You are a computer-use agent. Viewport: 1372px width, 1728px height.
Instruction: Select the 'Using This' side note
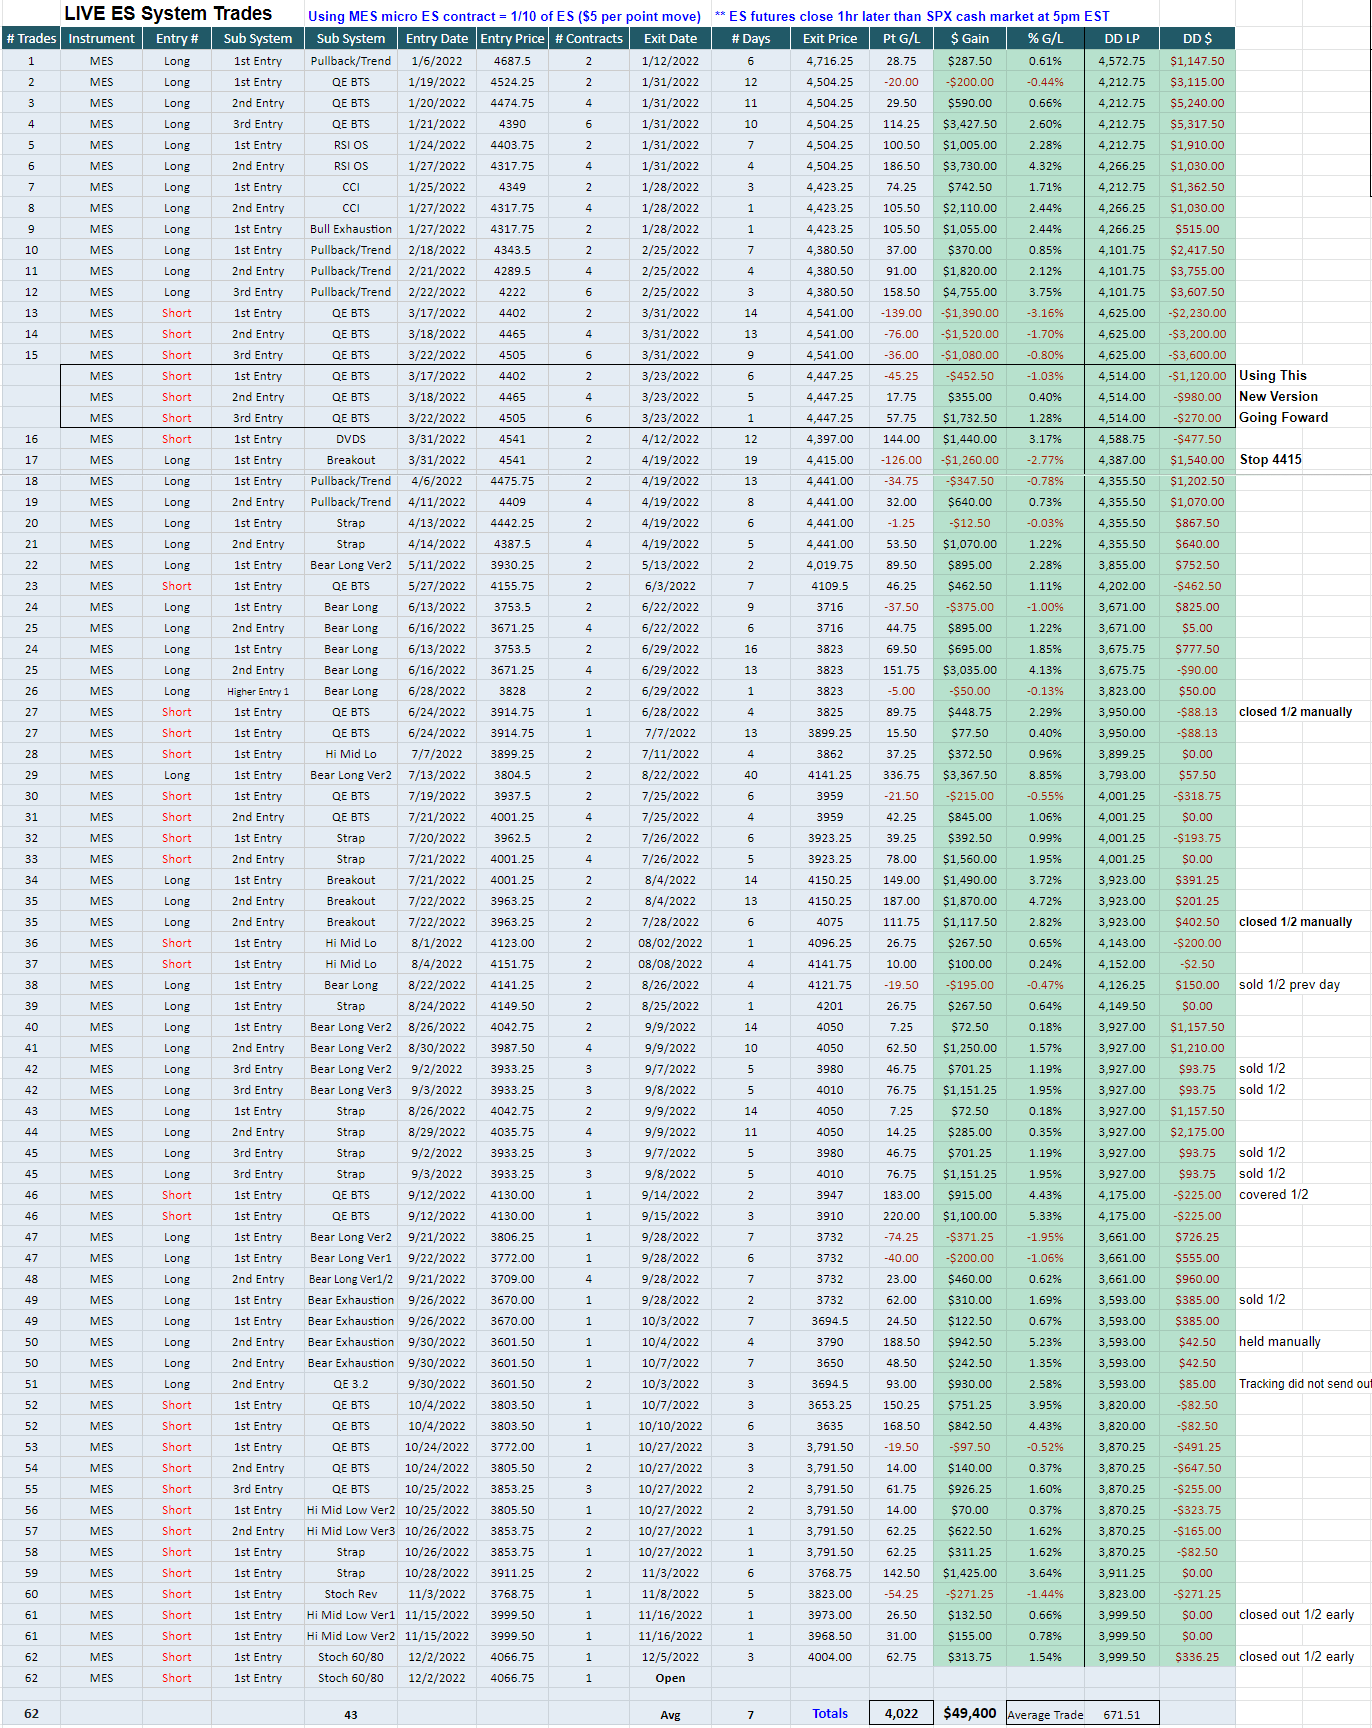coord(1272,376)
